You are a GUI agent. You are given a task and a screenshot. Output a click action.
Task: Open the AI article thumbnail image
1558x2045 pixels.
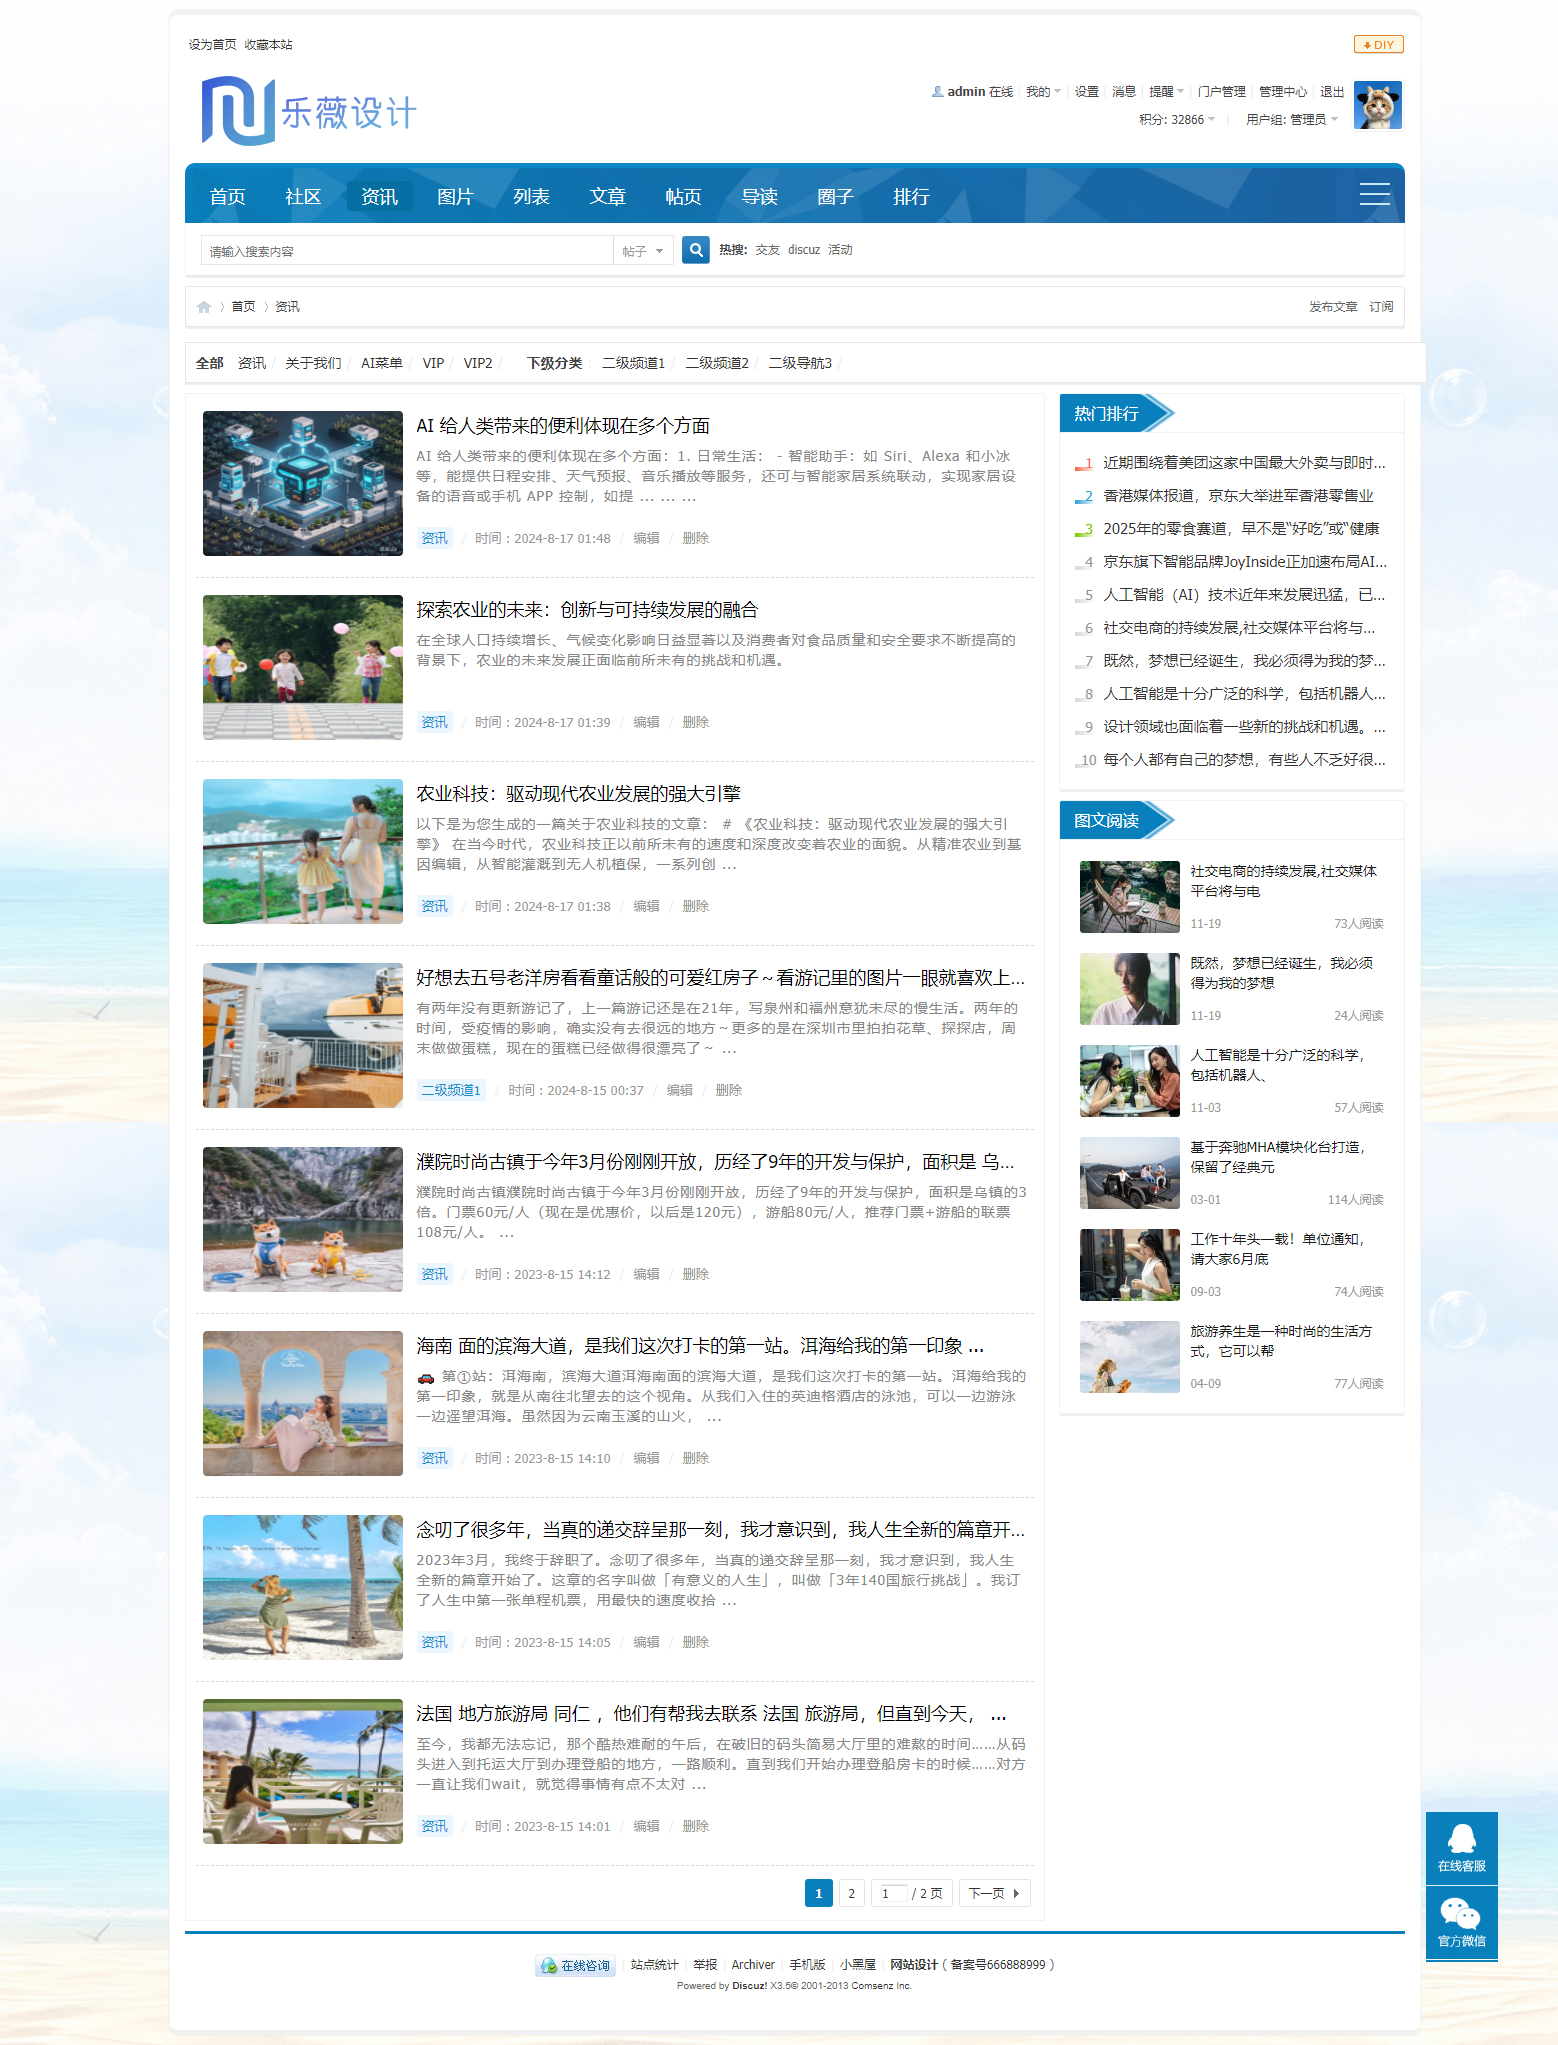pos(302,483)
